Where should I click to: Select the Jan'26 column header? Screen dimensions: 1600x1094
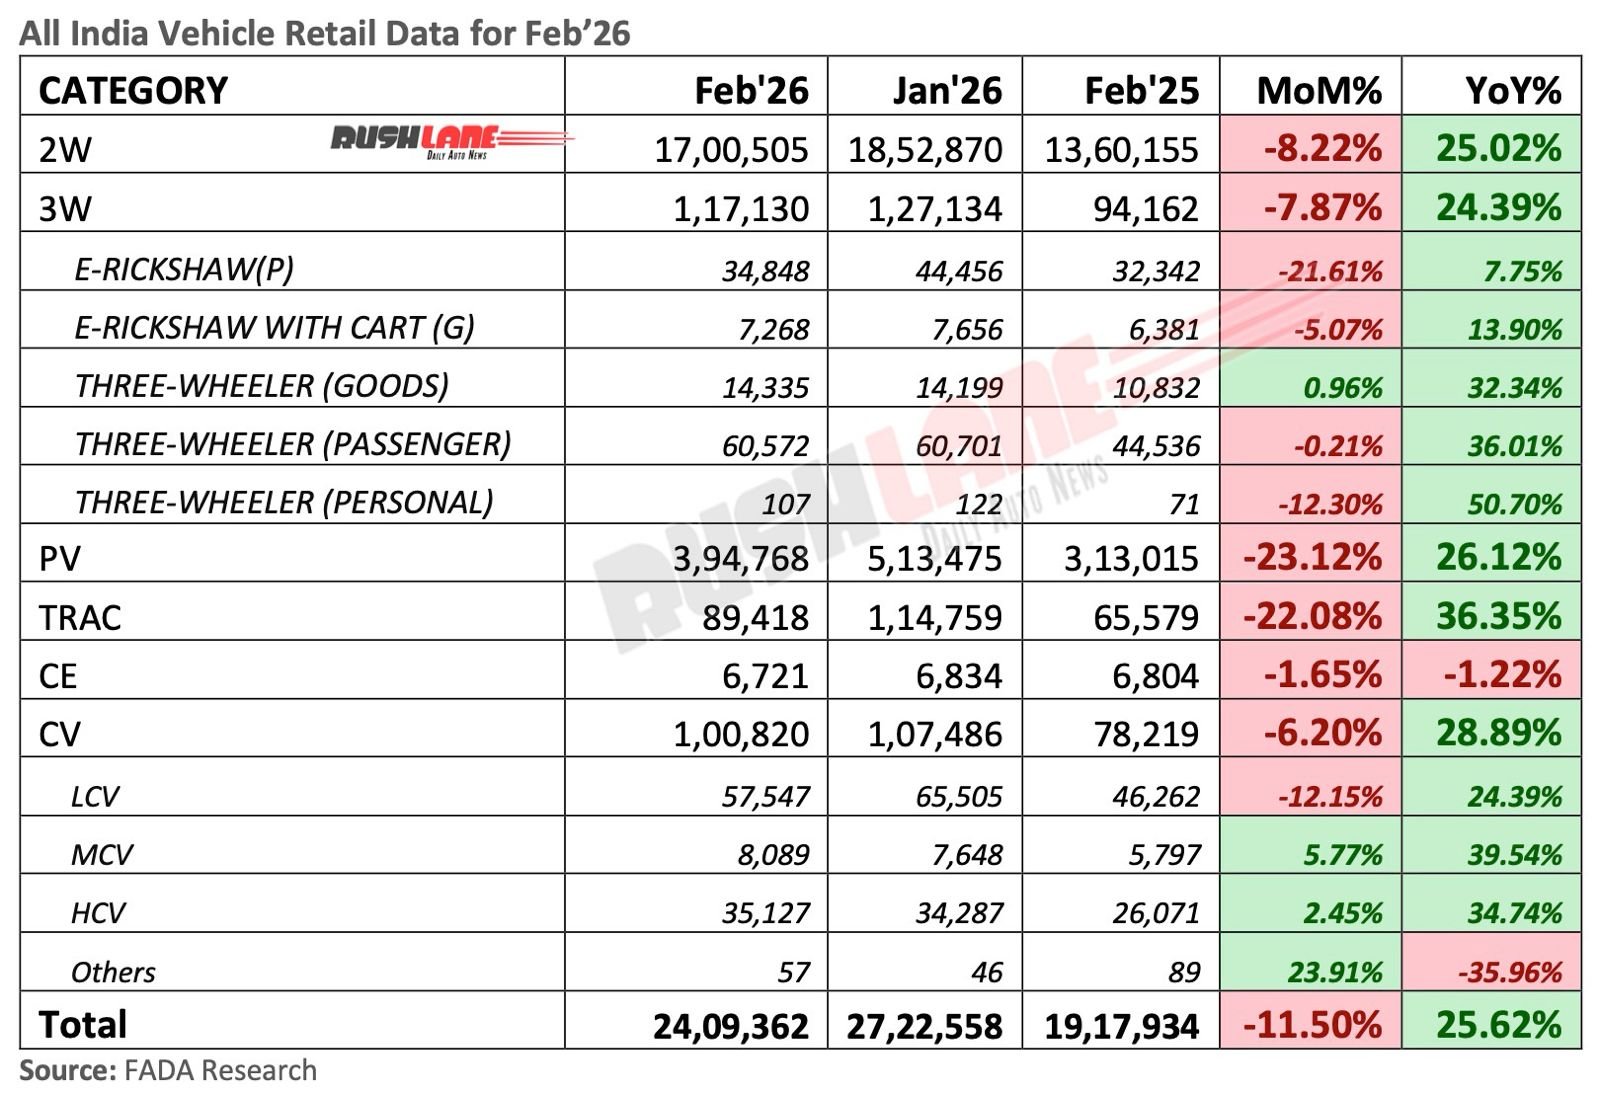click(x=947, y=90)
